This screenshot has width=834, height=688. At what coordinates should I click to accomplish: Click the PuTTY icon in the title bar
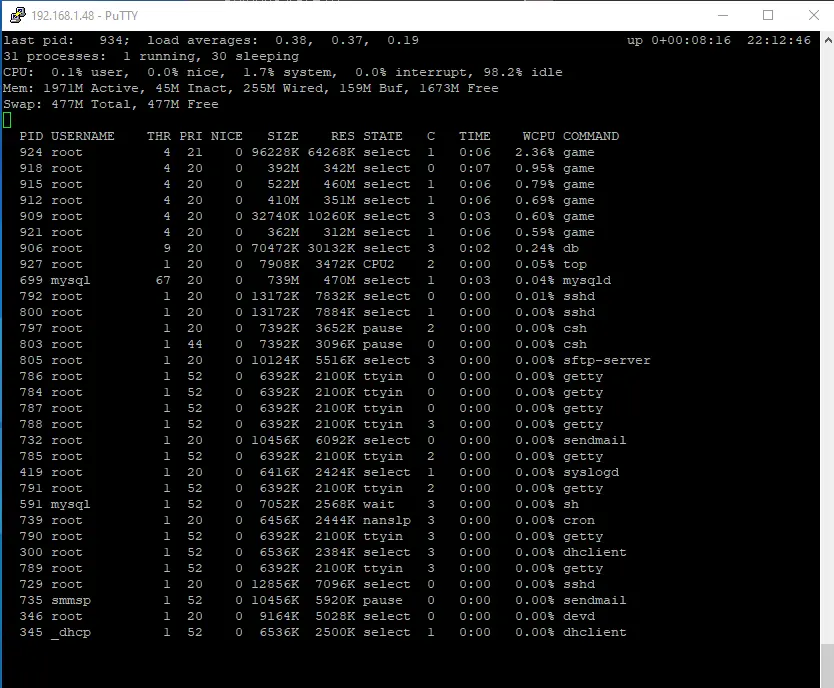point(16,16)
